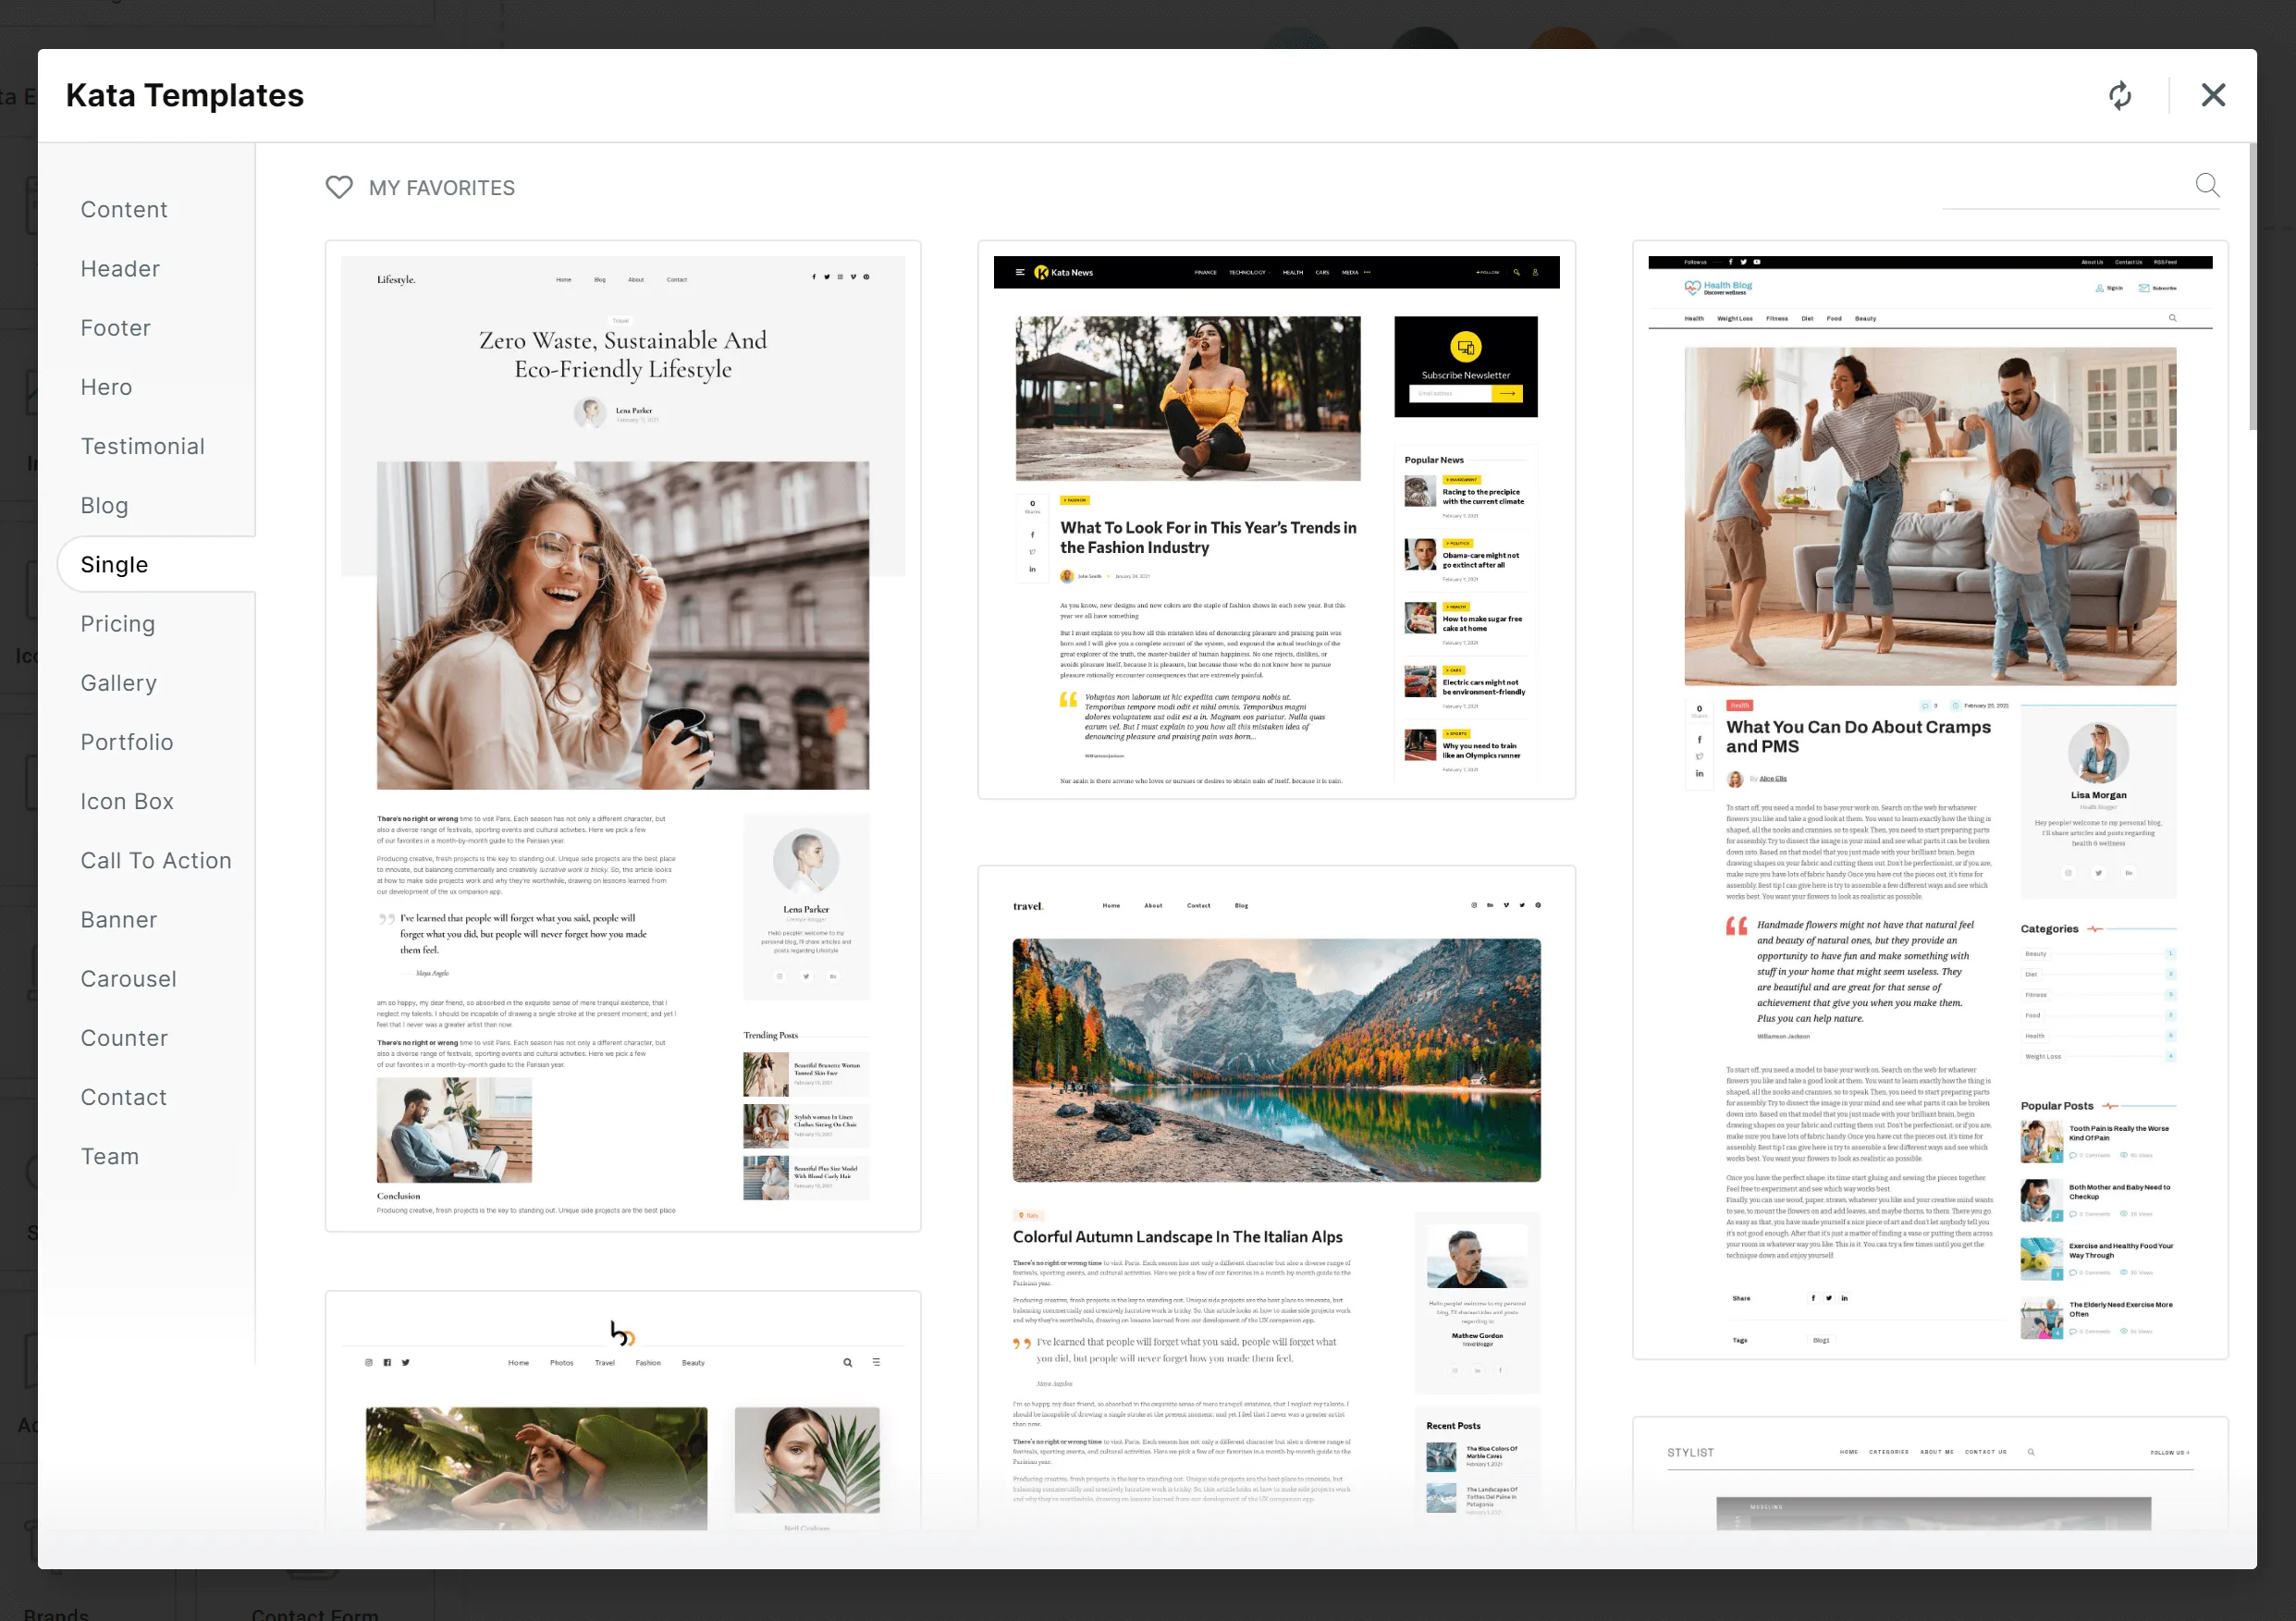
Task: Click the templates list vertical scrollbar
Action: 2252,286
